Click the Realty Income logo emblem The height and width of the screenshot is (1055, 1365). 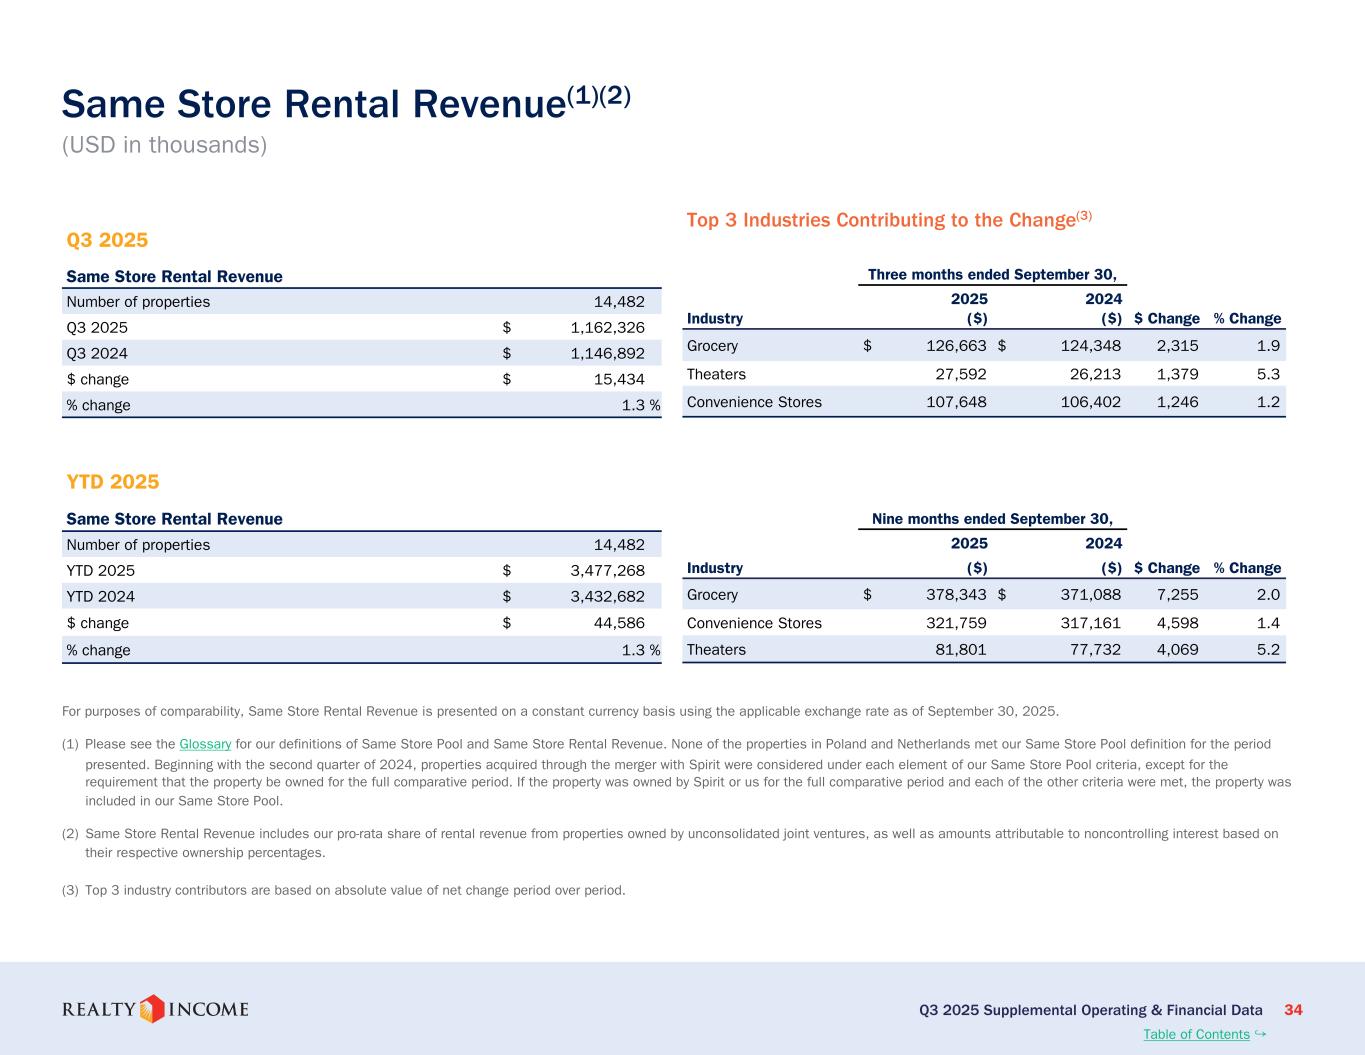(152, 1009)
